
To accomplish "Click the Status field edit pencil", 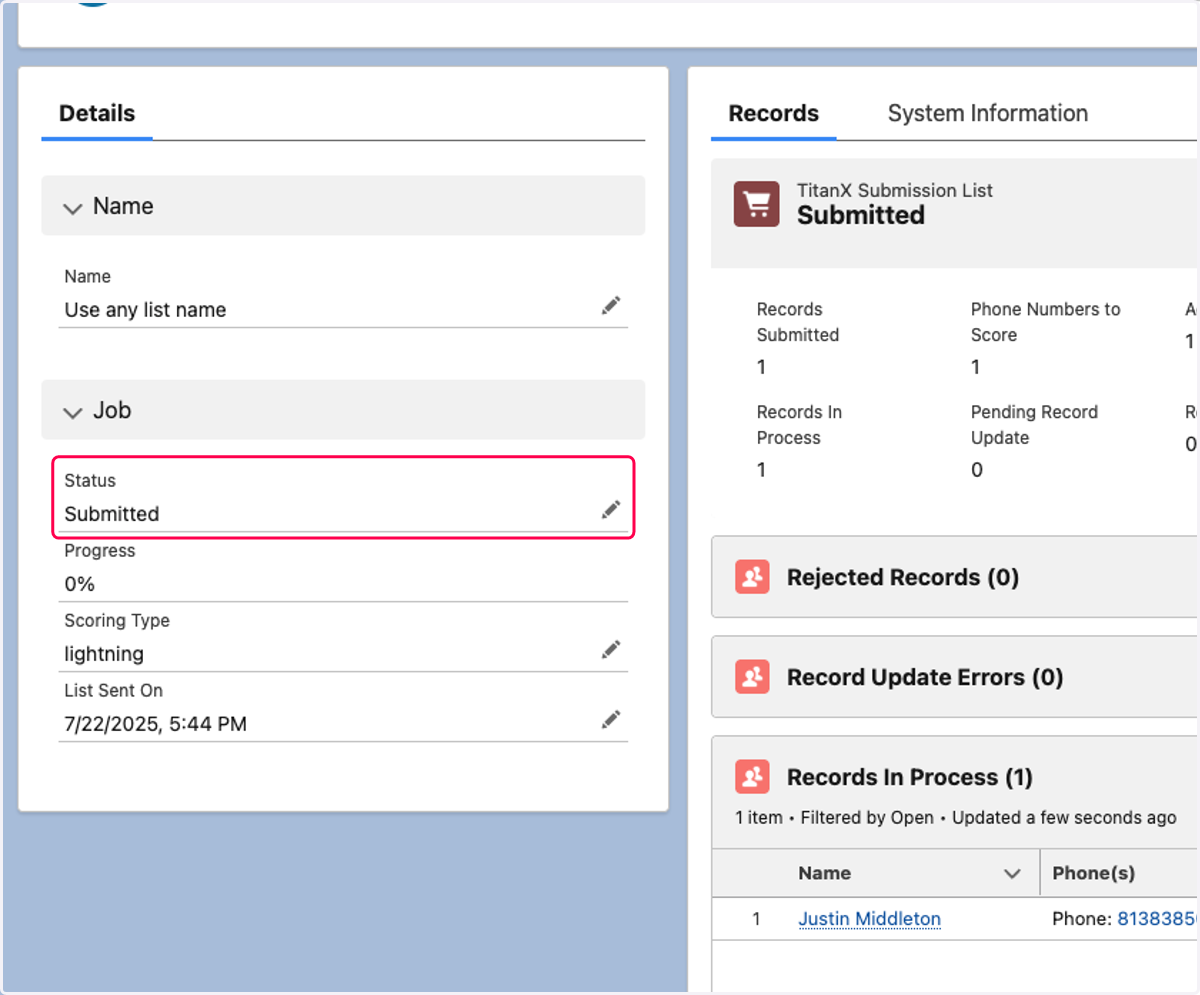I will tap(611, 510).
